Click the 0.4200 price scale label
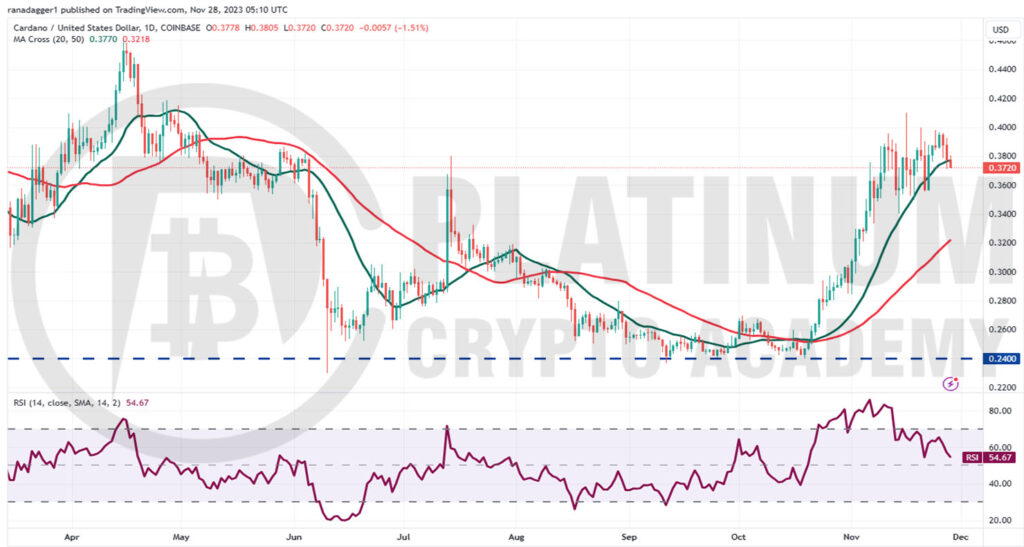 [1002, 99]
